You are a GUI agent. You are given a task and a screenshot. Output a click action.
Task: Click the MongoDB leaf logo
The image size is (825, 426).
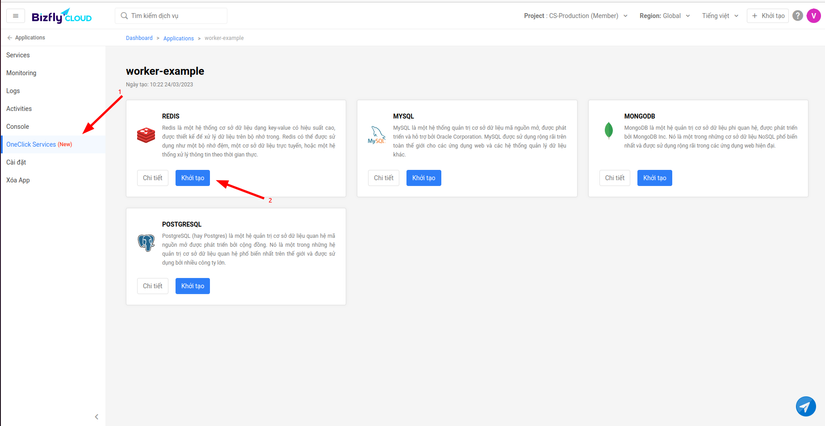[609, 130]
